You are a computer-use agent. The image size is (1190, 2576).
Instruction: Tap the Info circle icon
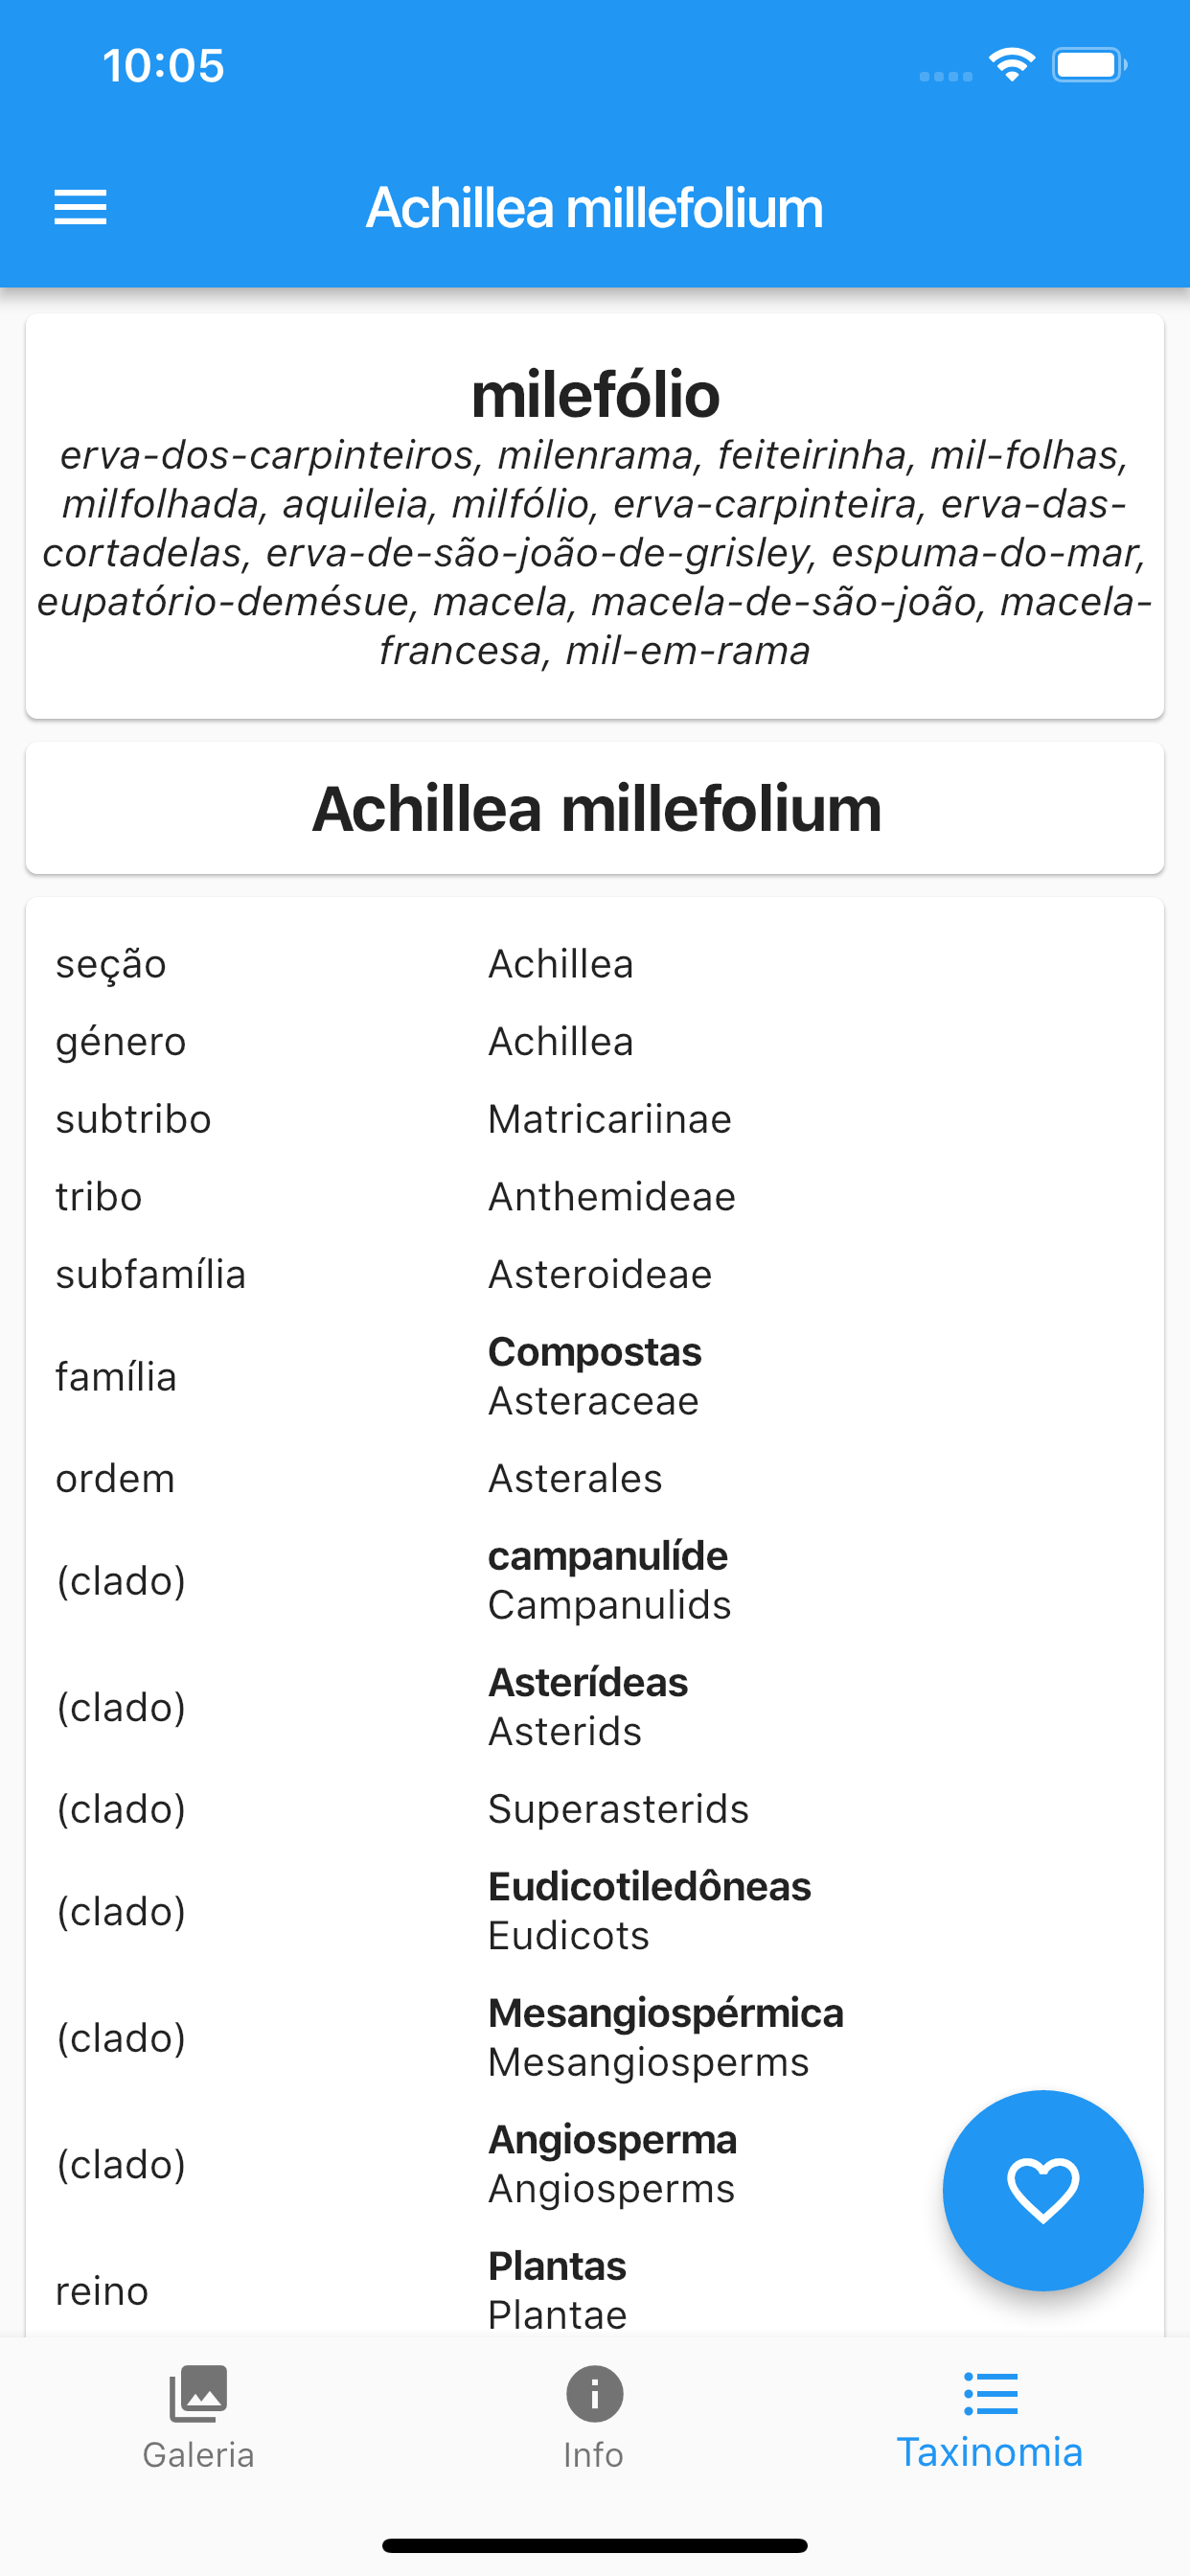click(594, 2393)
